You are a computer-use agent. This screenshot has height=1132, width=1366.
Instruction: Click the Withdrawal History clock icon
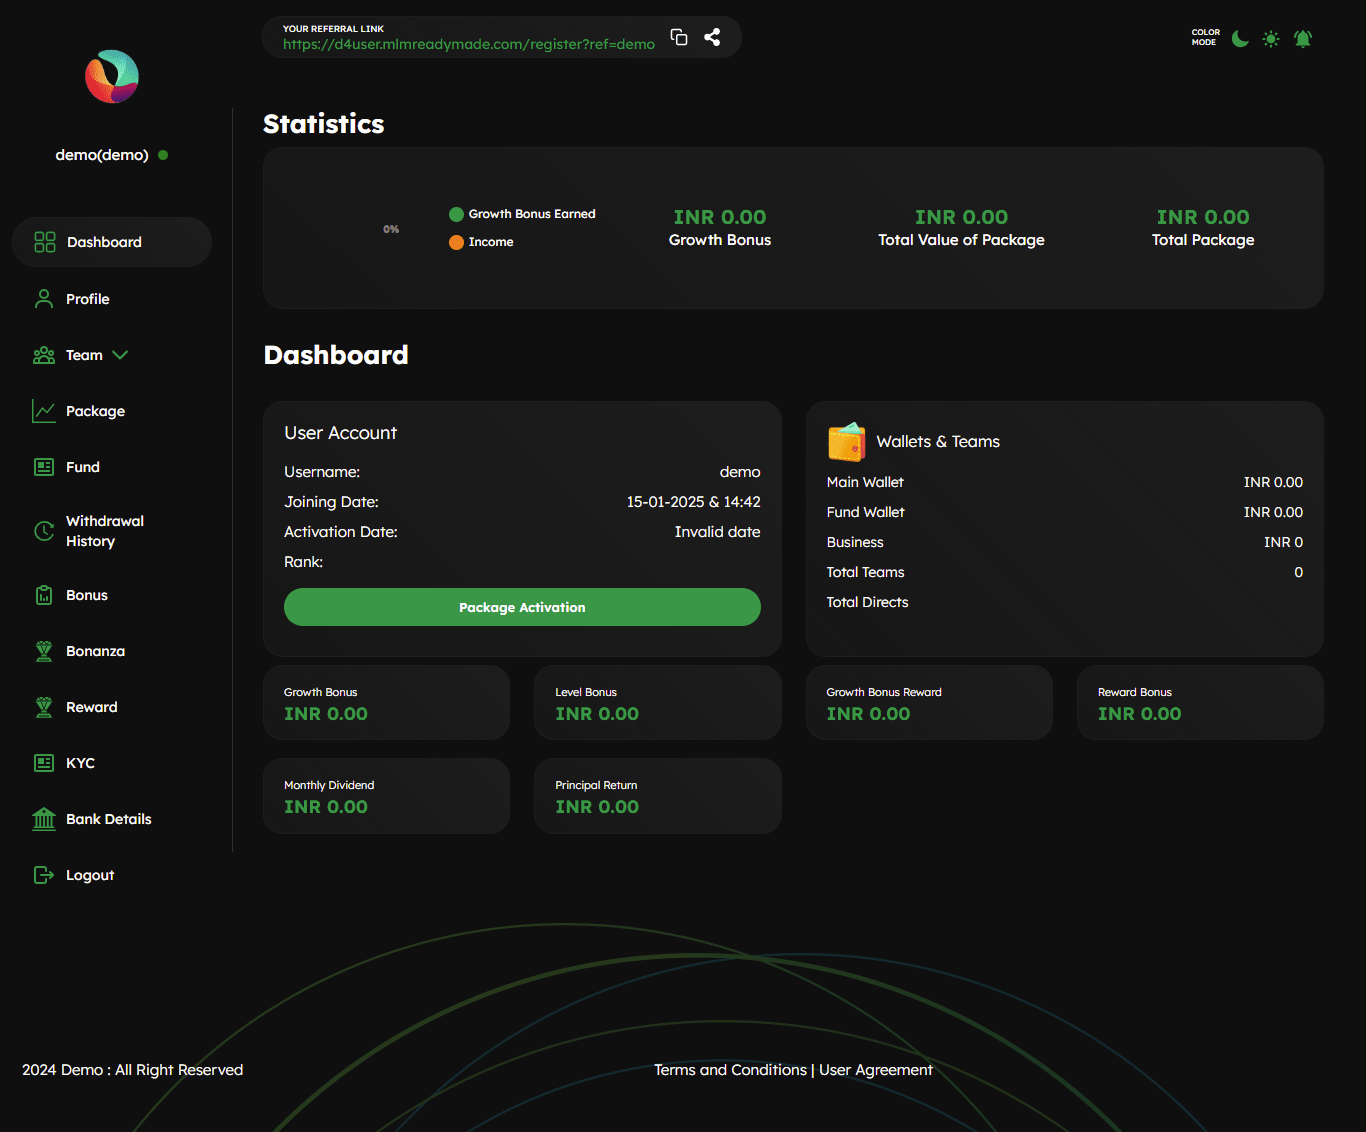(x=44, y=531)
